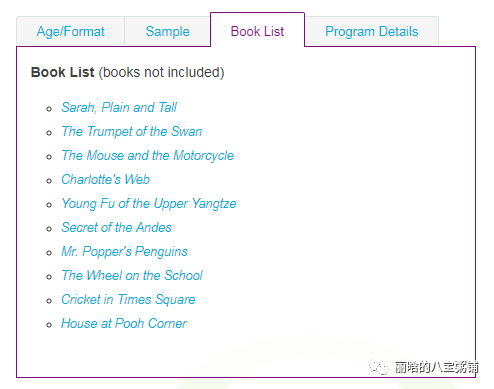Viewport: 494px width, 389px height.
Task: Open the Sample tab
Action: coord(167,31)
